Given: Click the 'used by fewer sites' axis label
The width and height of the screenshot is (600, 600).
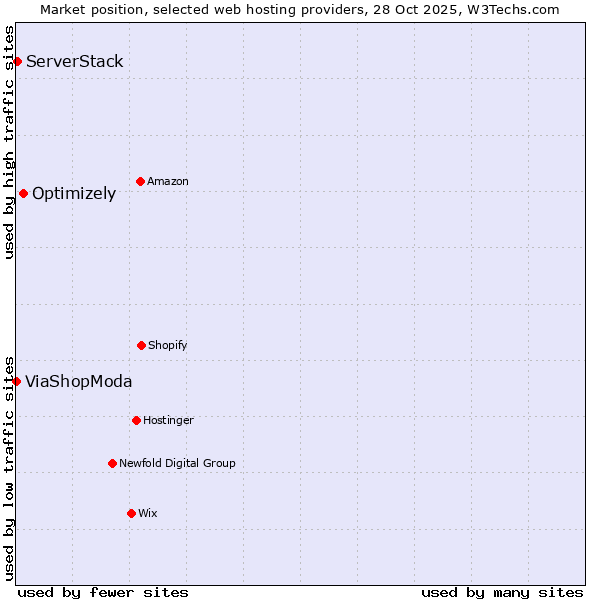Looking at the screenshot, I should (x=103, y=592).
